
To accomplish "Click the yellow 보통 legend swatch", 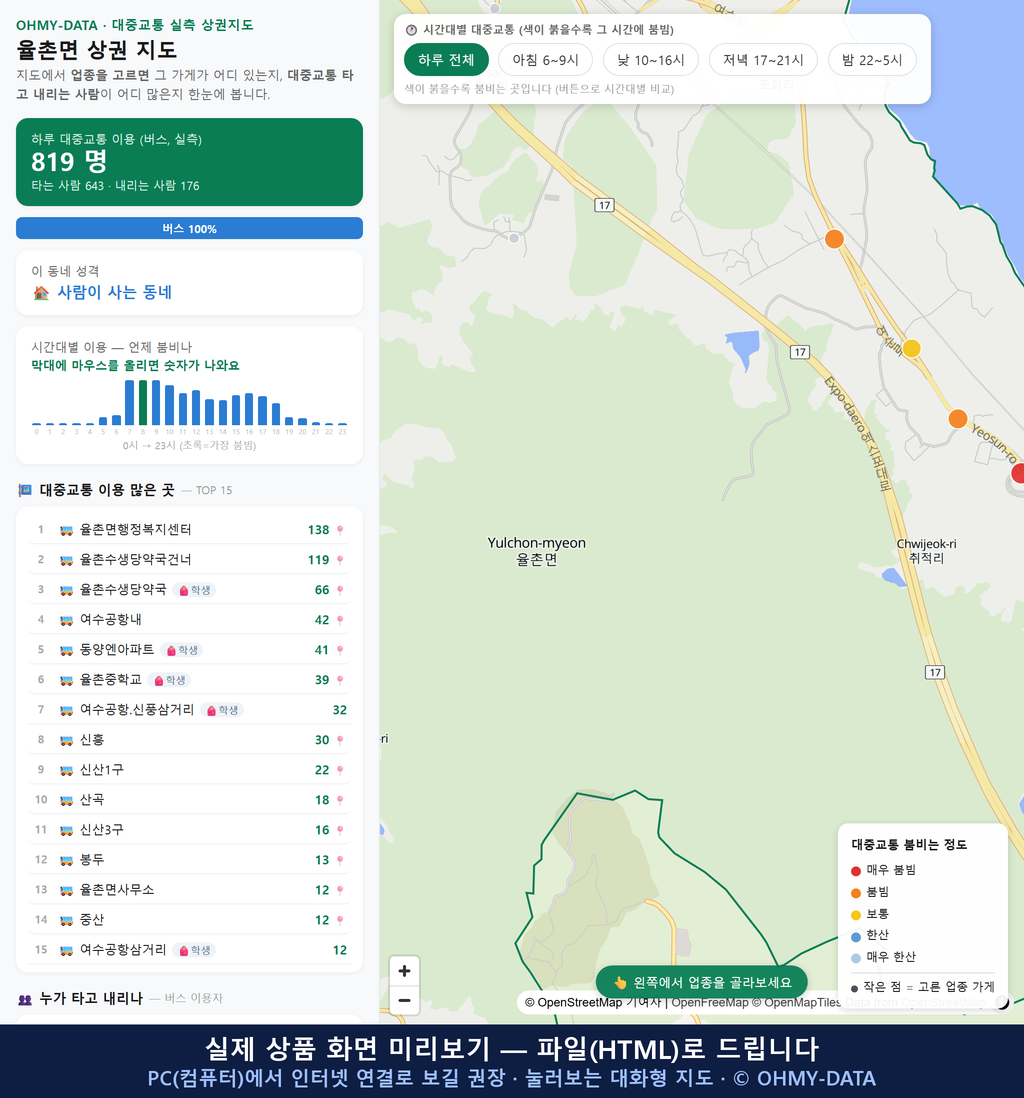I will [856, 915].
